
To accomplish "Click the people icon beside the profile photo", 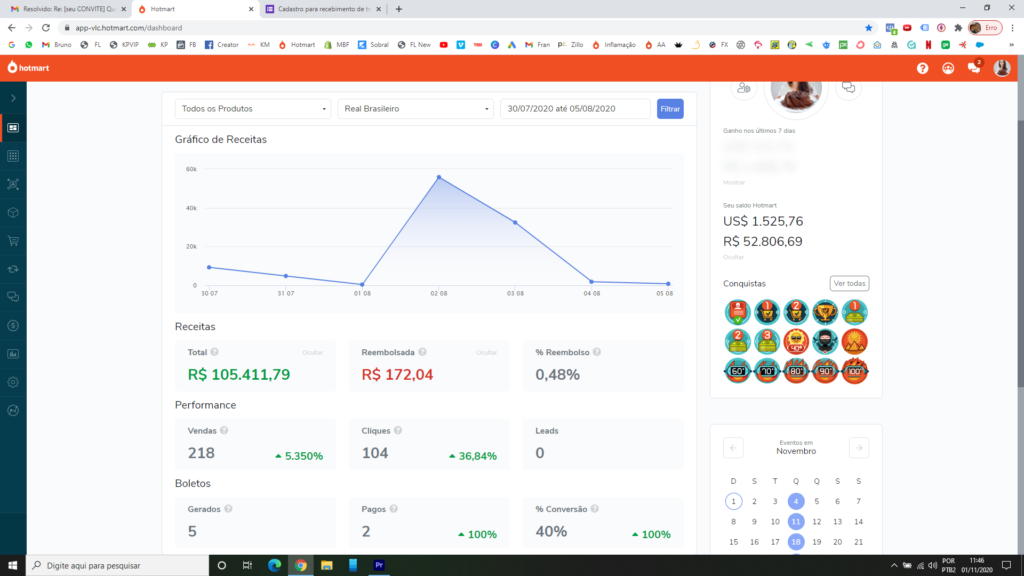I will 743,88.
